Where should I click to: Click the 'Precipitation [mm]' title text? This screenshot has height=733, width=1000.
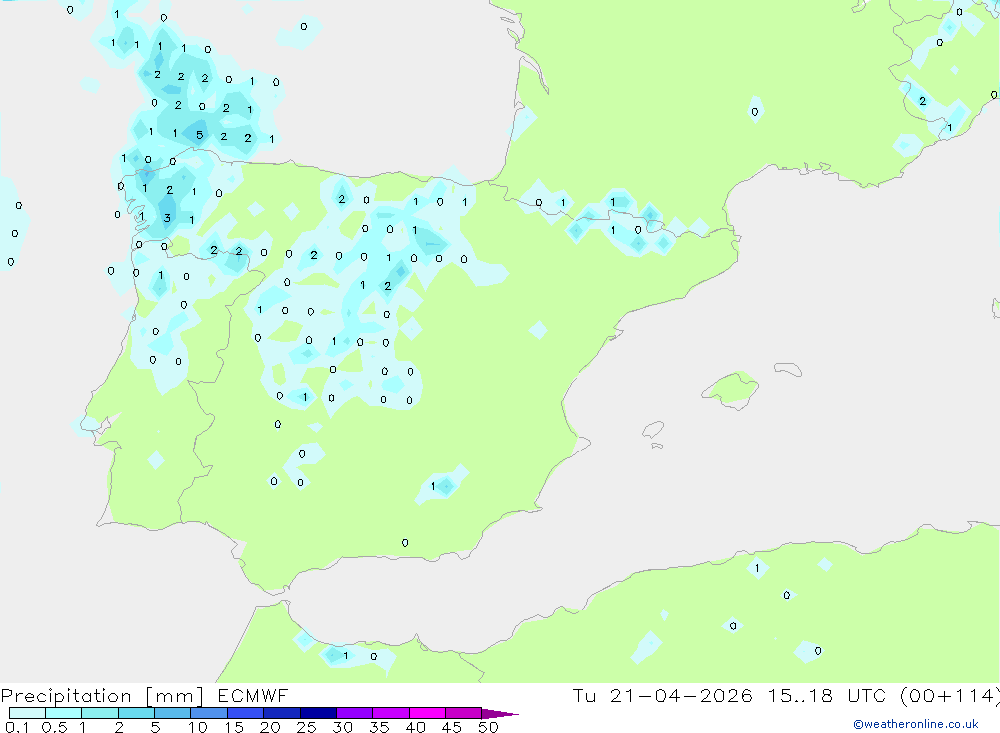[x=102, y=696]
